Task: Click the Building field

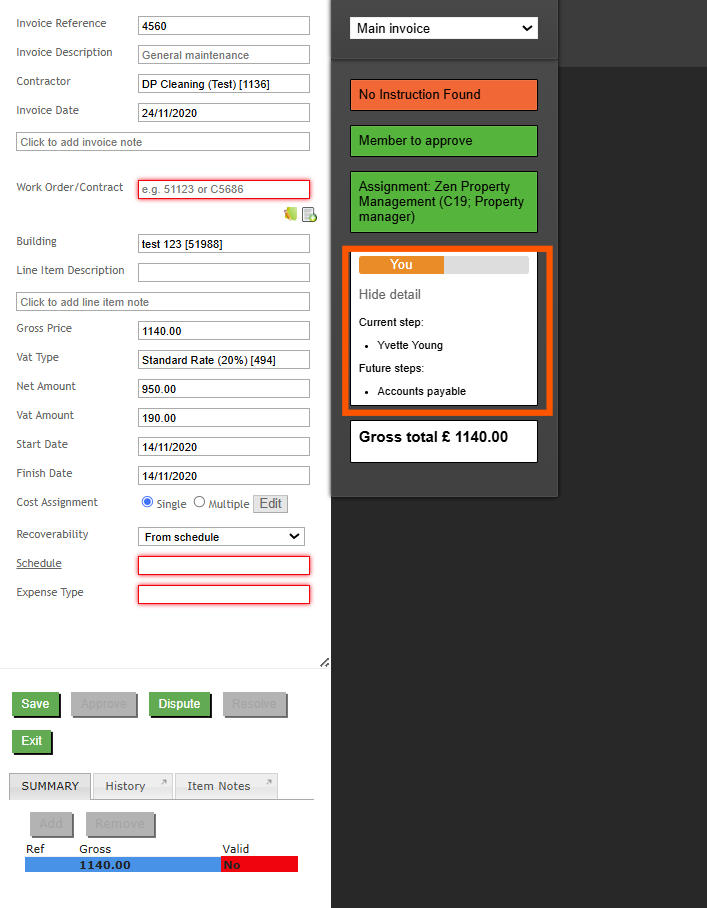Action: pyautogui.click(x=224, y=244)
